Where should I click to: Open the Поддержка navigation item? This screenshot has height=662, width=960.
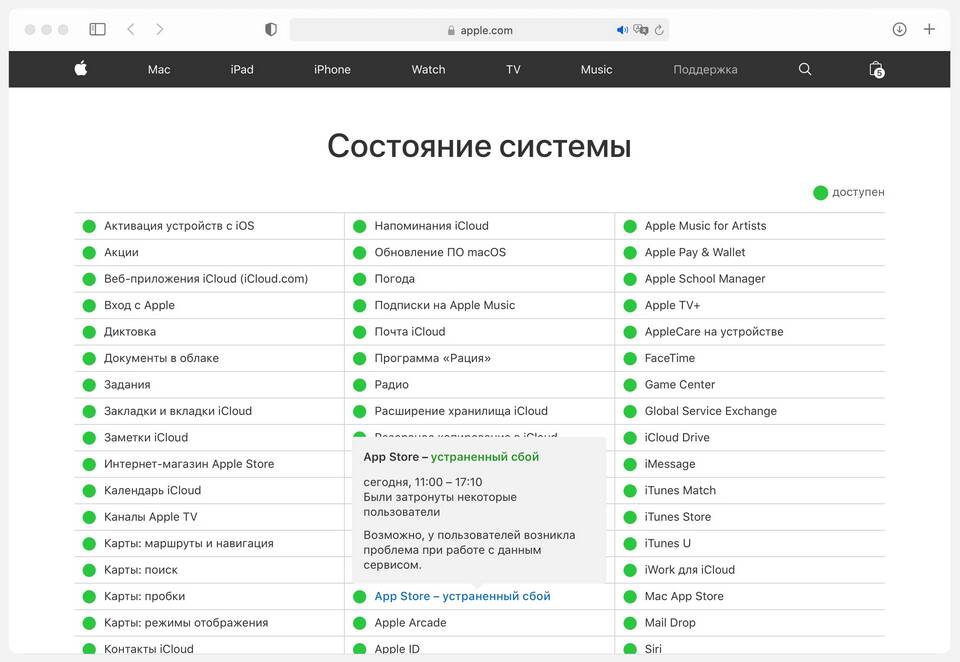point(705,69)
